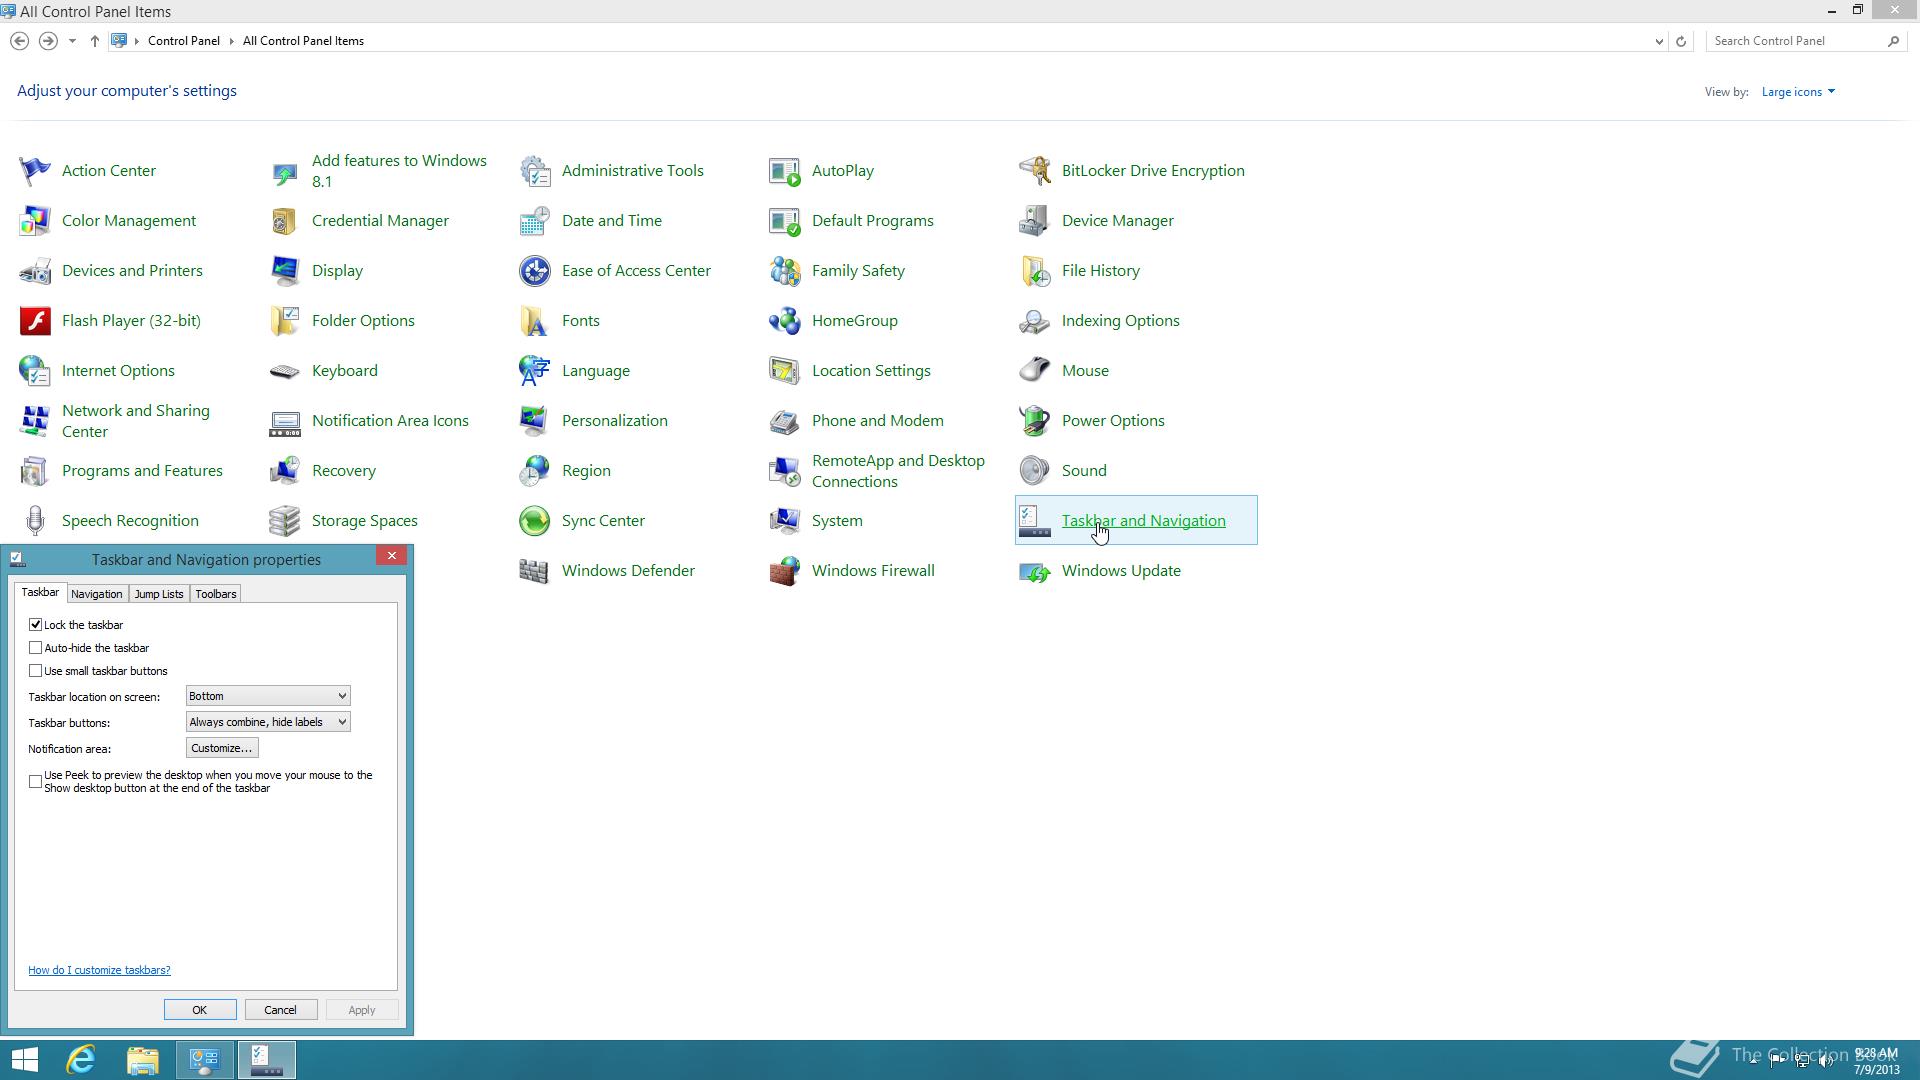
Task: Click OK in Taskbar properties dialog
Action: pos(200,1010)
